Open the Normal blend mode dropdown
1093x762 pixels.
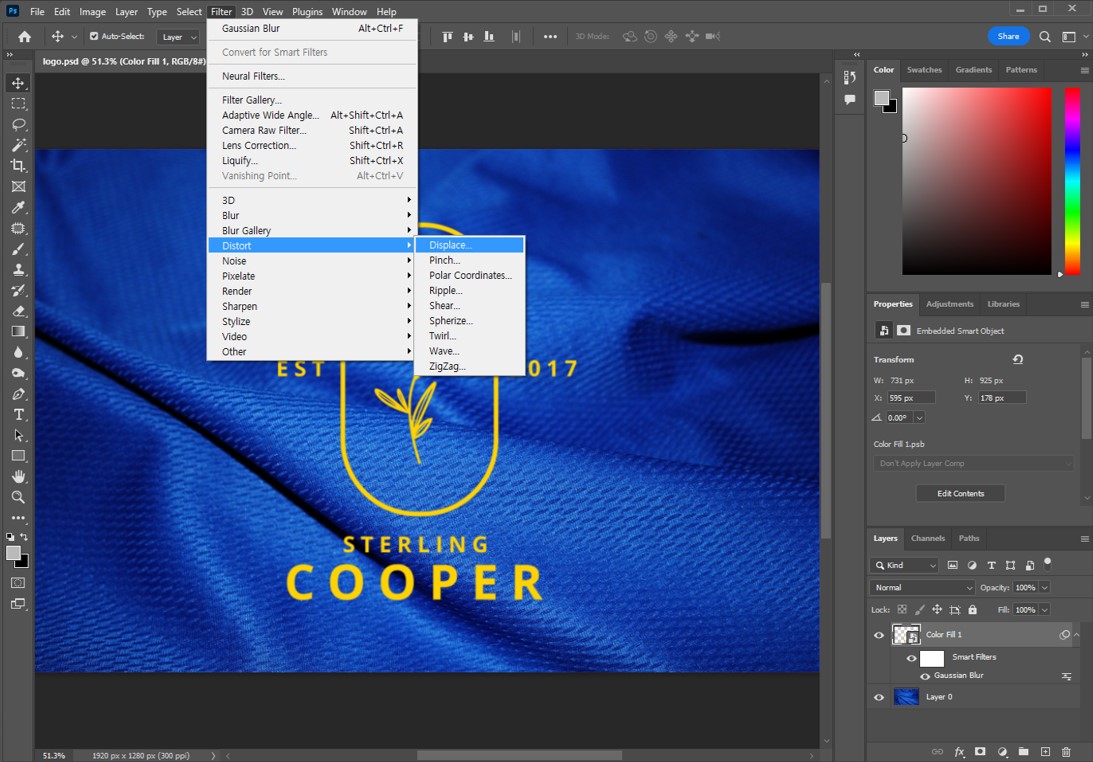point(922,588)
